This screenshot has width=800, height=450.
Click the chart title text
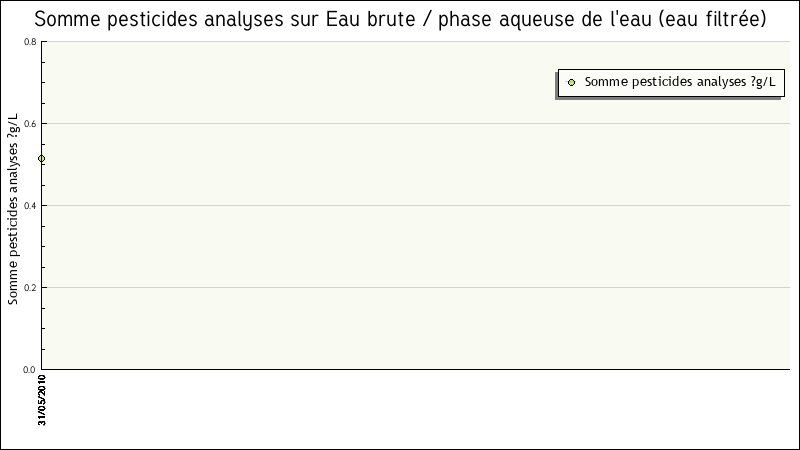400,19
